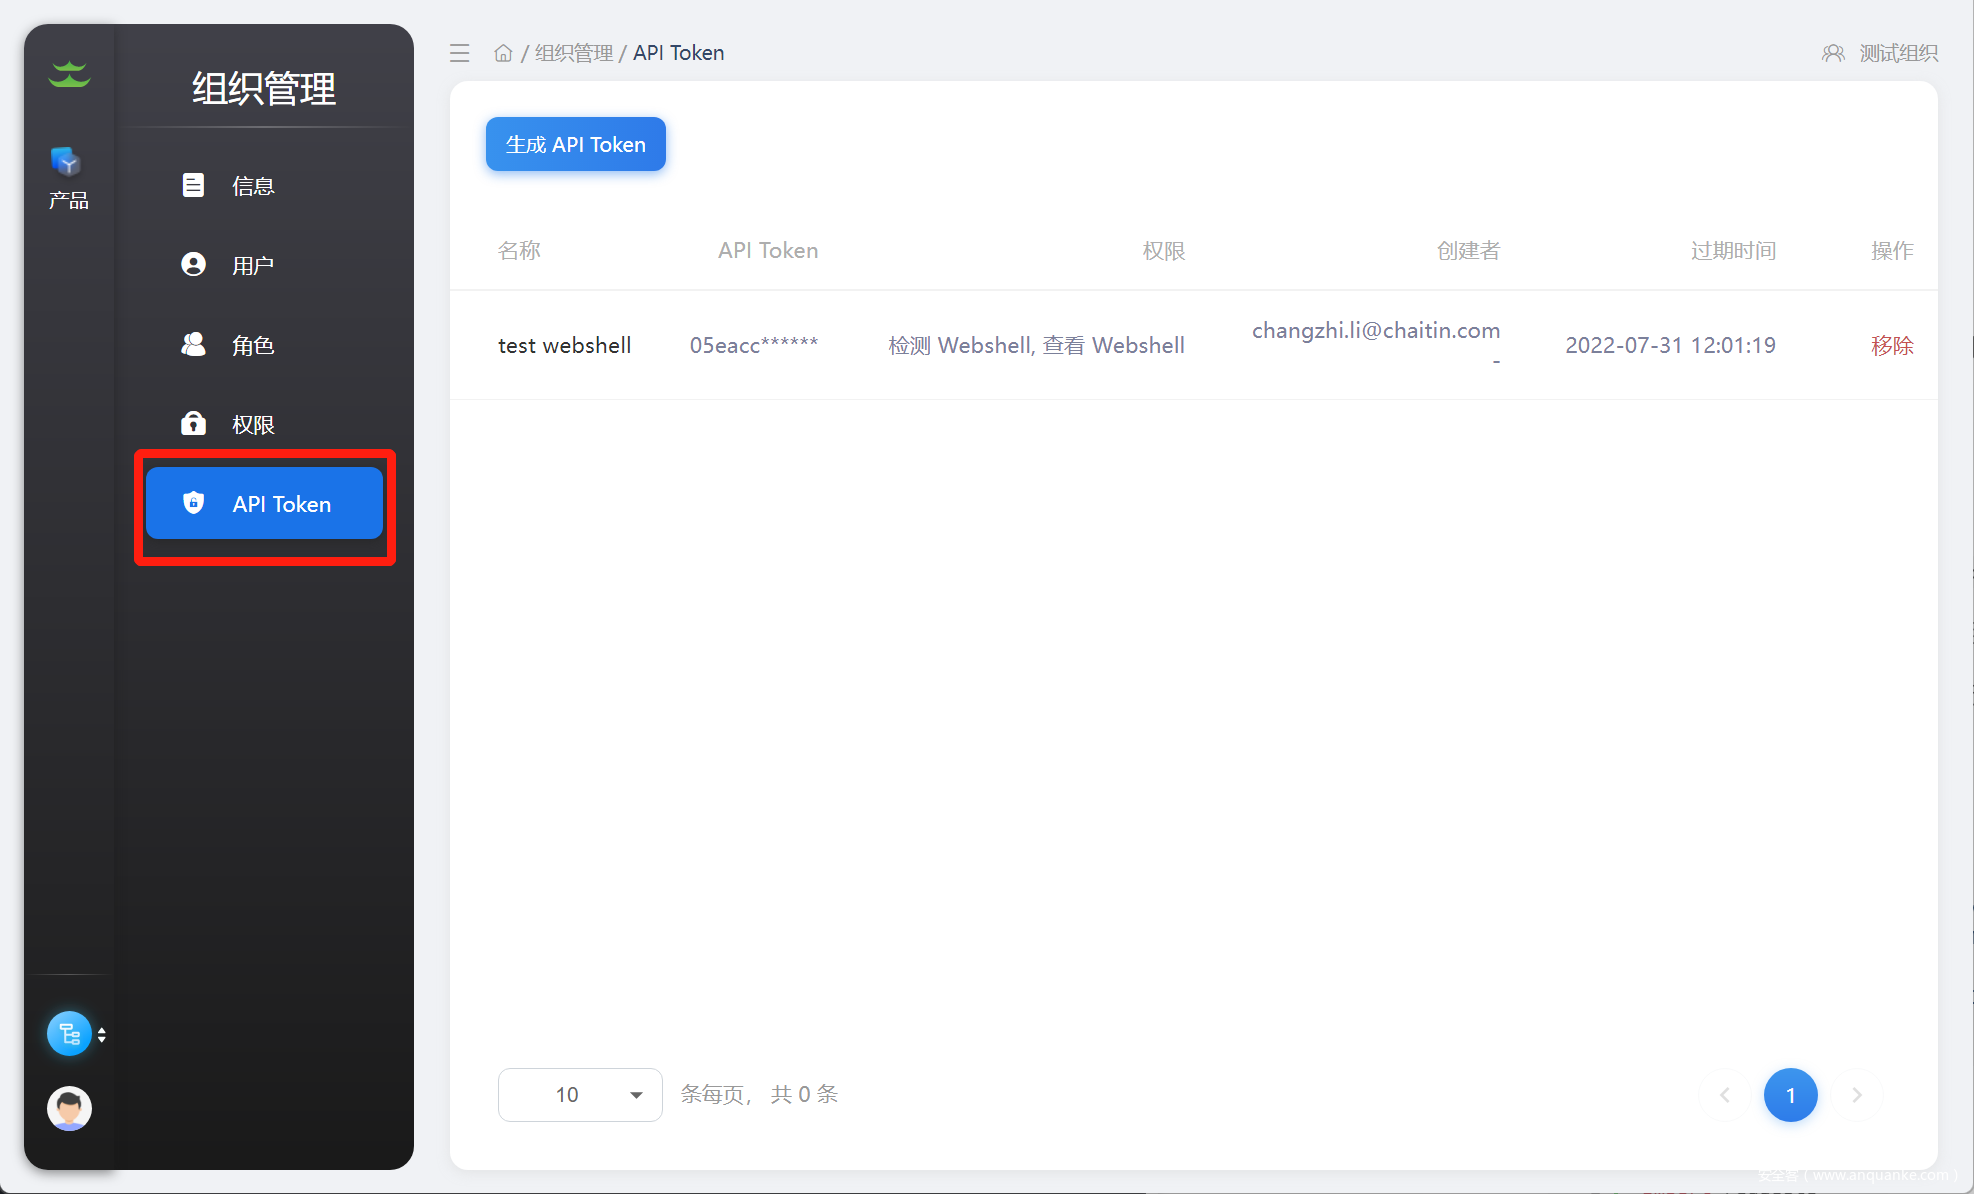Click the shield icon beside API Token
This screenshot has height=1194, width=1974.
coord(193,503)
